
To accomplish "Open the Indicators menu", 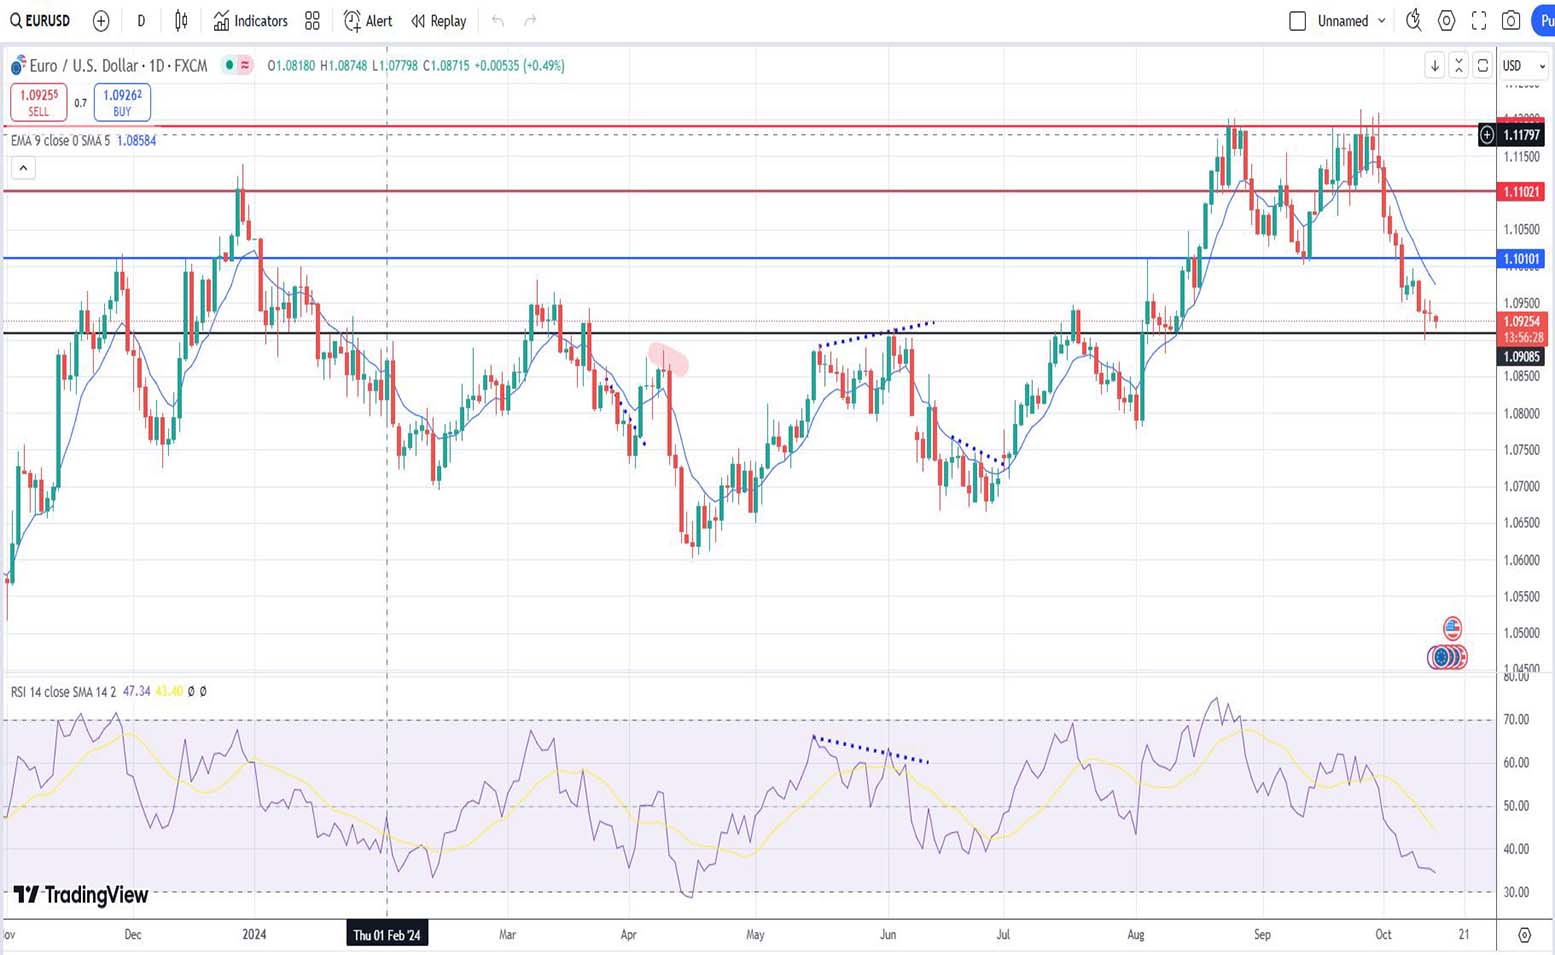I will (250, 21).
